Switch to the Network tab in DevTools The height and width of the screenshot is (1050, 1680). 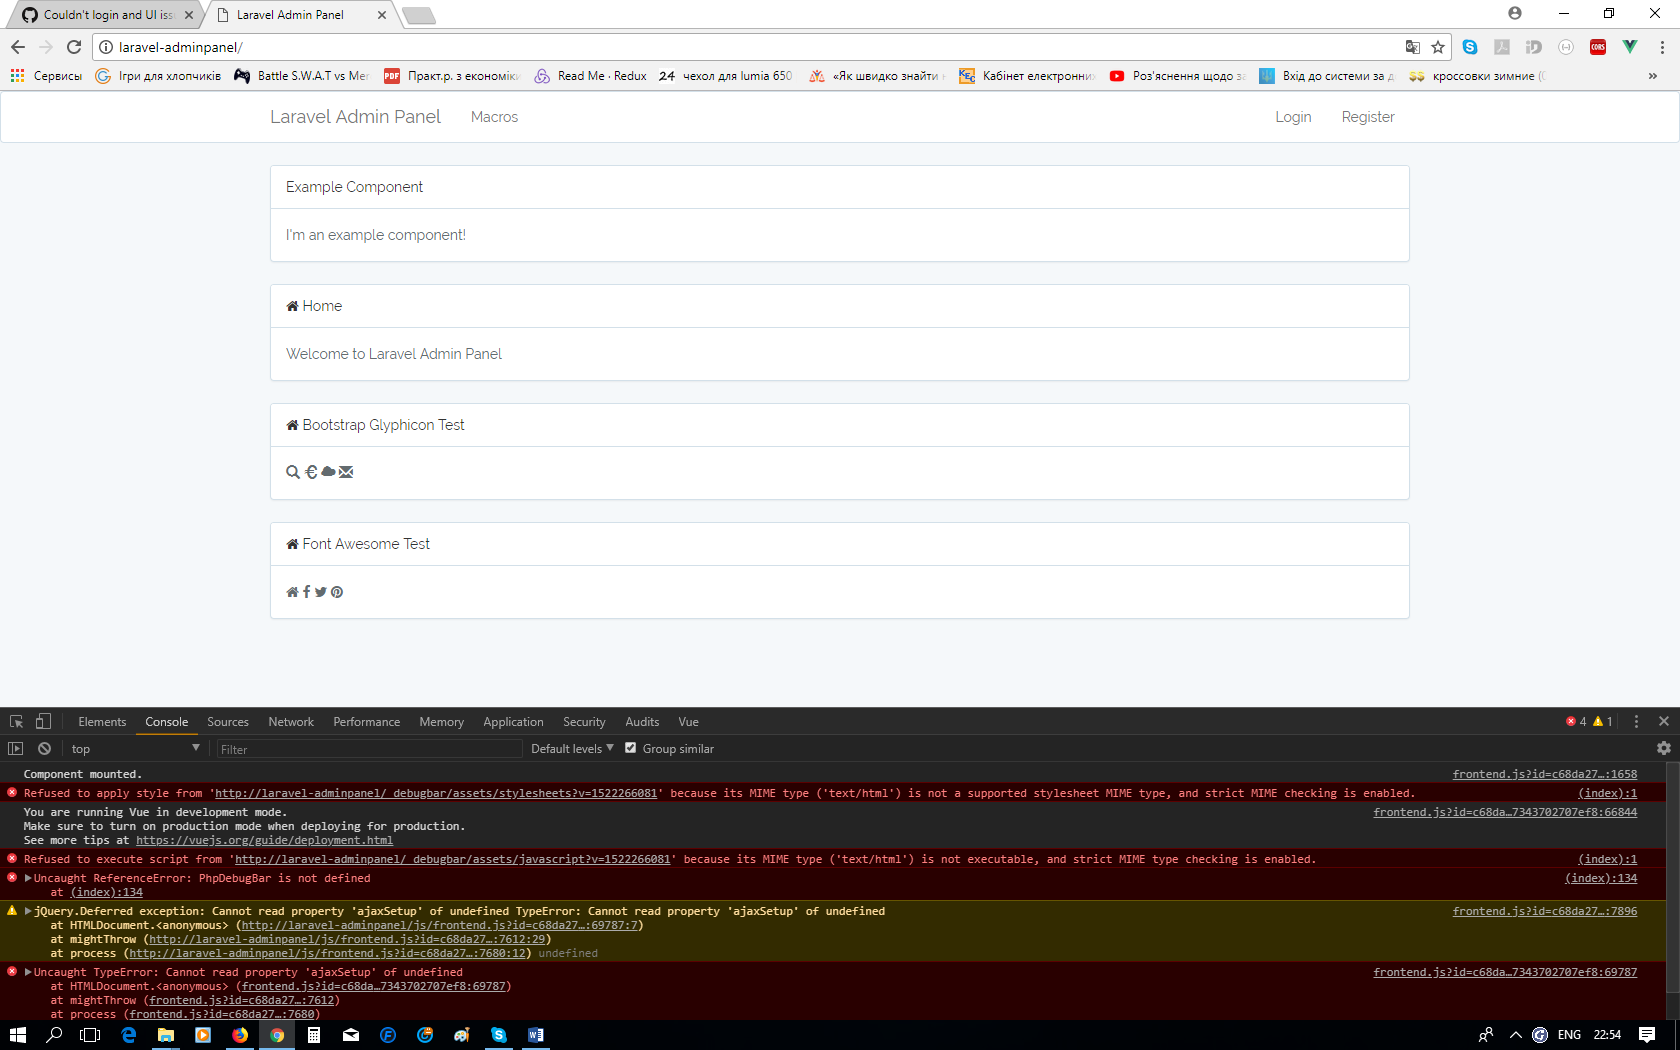pyautogui.click(x=290, y=721)
